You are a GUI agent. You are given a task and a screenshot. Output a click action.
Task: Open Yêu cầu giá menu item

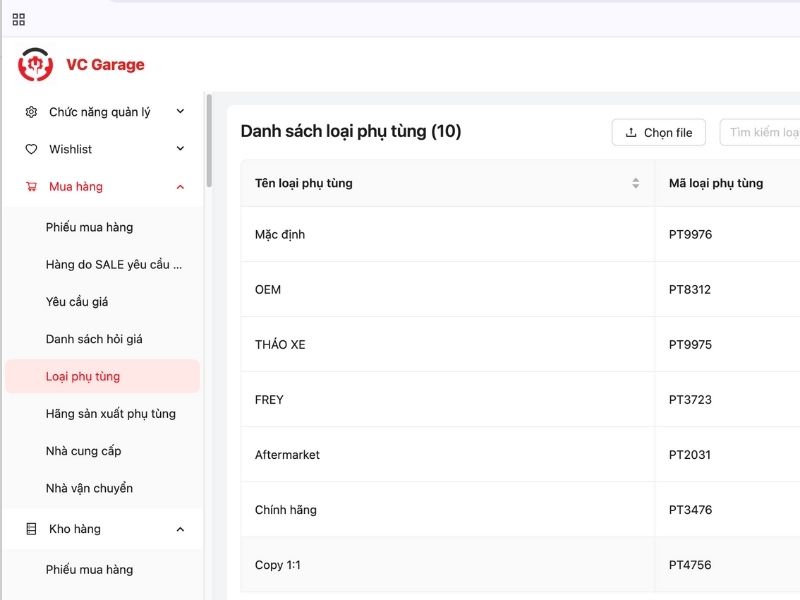pos(77,302)
